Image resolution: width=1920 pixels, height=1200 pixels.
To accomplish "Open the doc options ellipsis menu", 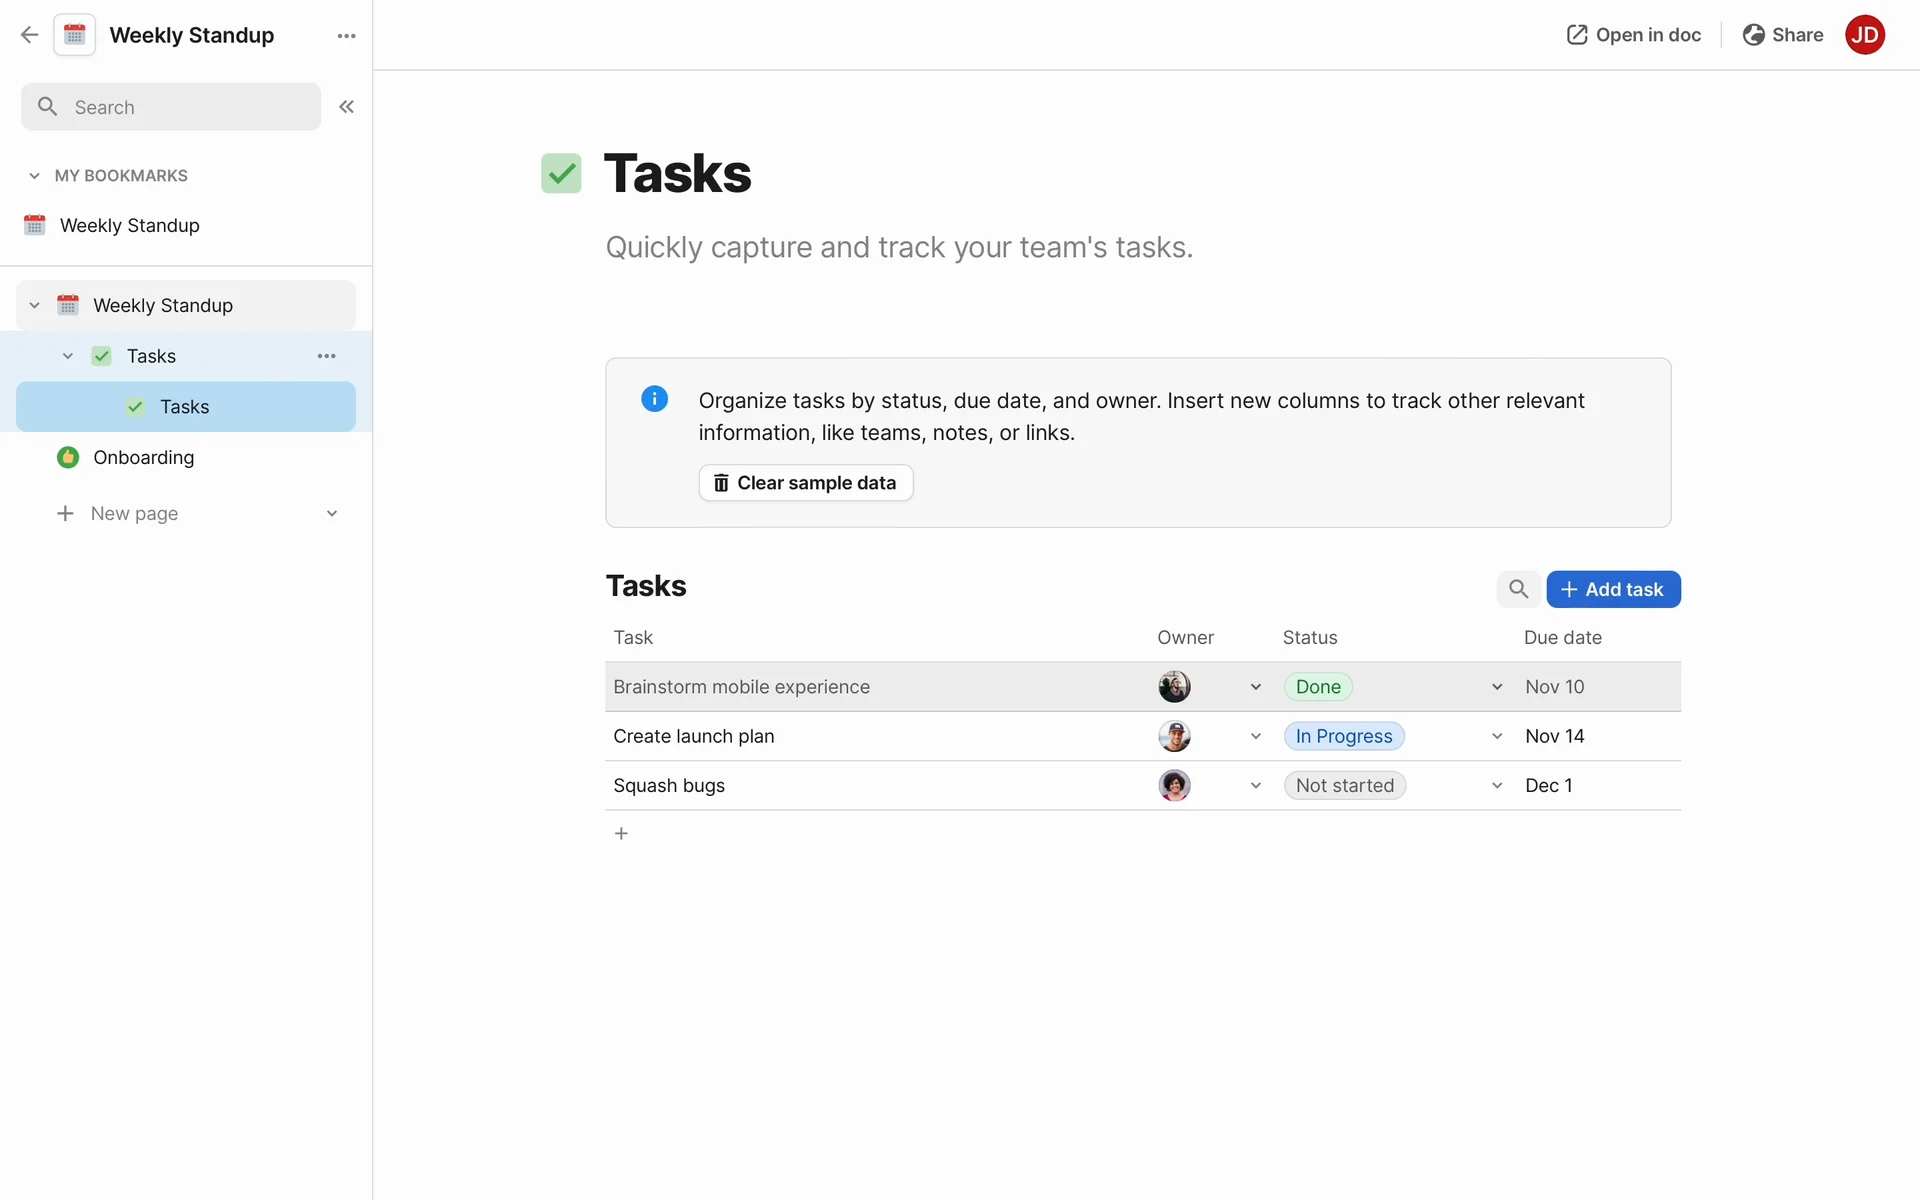I will coord(346,36).
